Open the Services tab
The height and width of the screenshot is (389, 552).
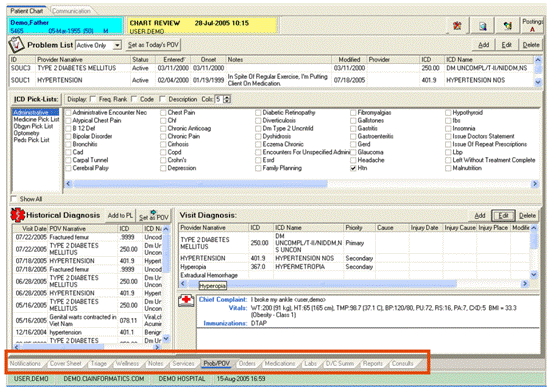click(183, 363)
